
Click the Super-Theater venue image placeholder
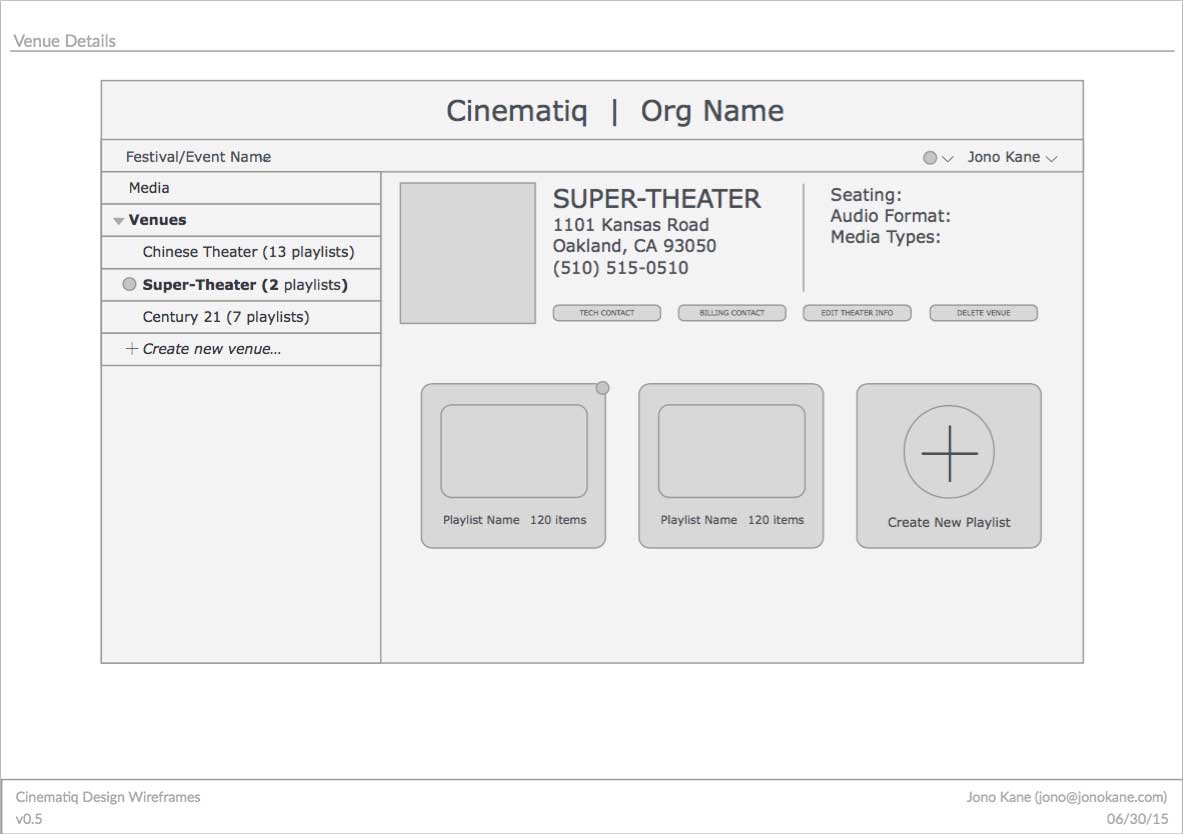pyautogui.click(x=468, y=253)
